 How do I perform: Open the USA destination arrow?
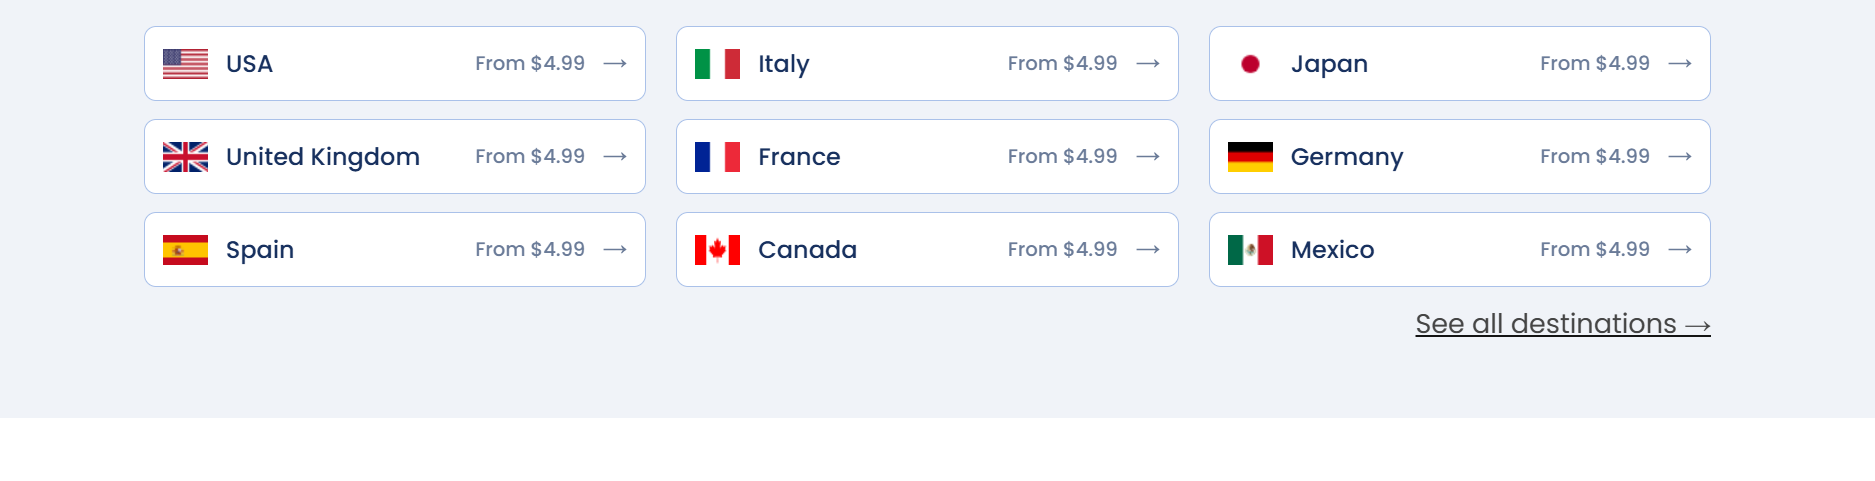[x=615, y=63]
